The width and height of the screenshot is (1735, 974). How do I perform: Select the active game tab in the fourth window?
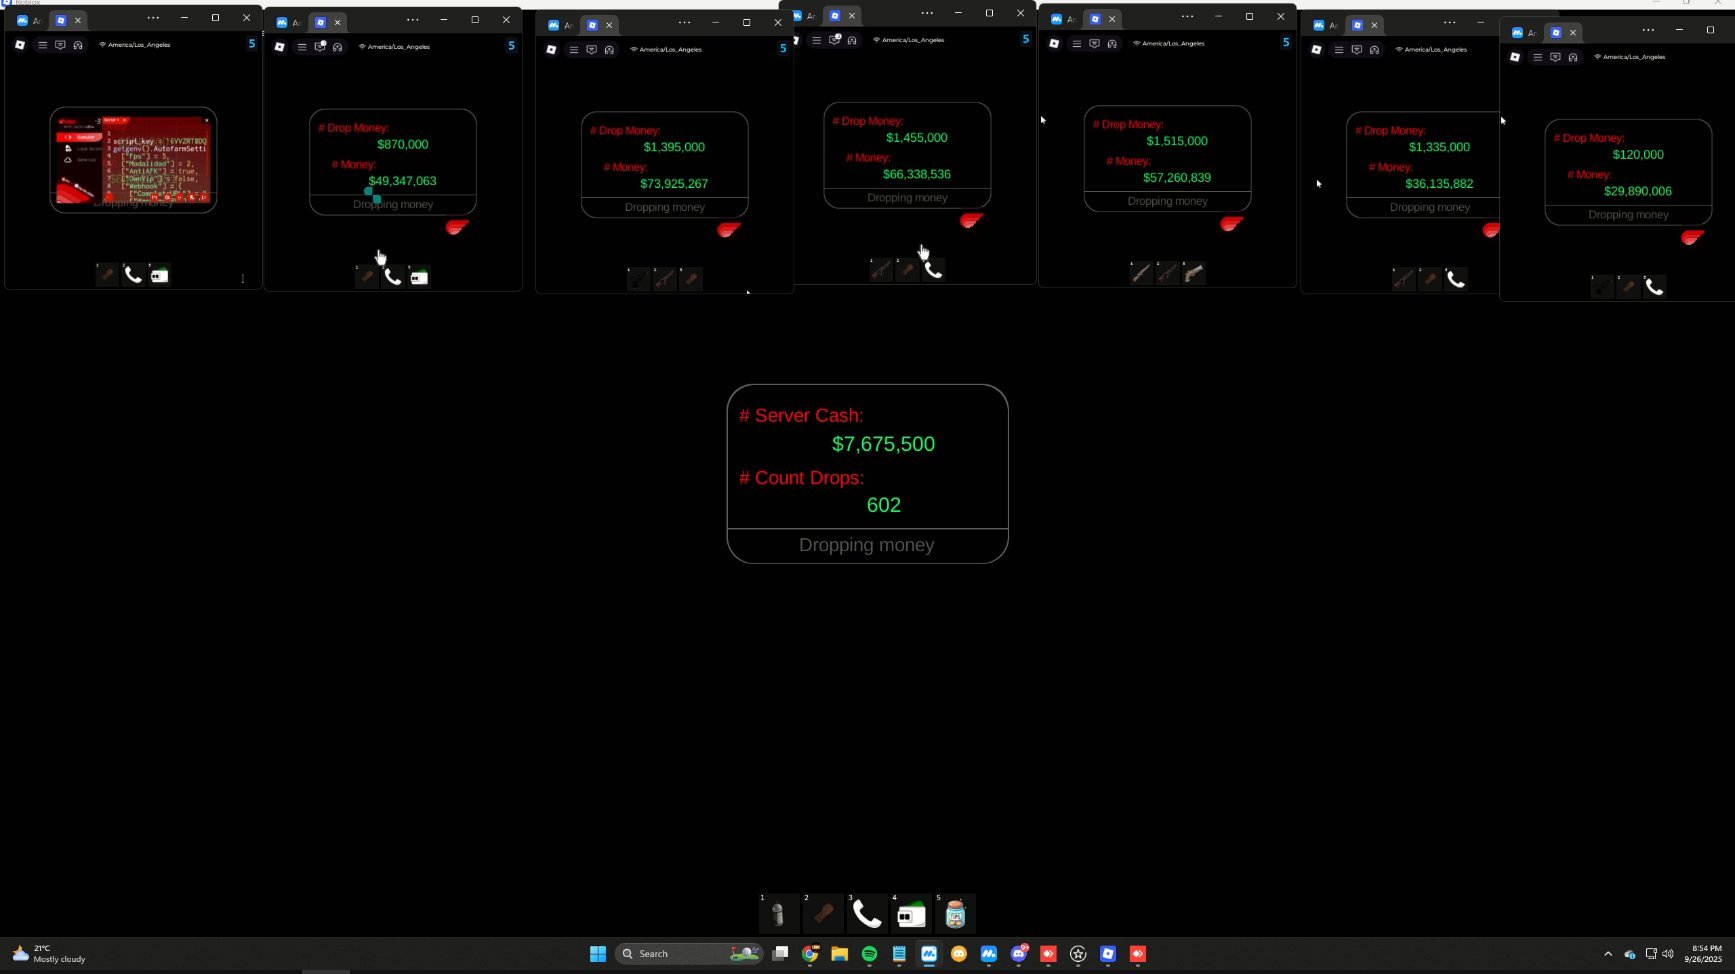tap(835, 15)
